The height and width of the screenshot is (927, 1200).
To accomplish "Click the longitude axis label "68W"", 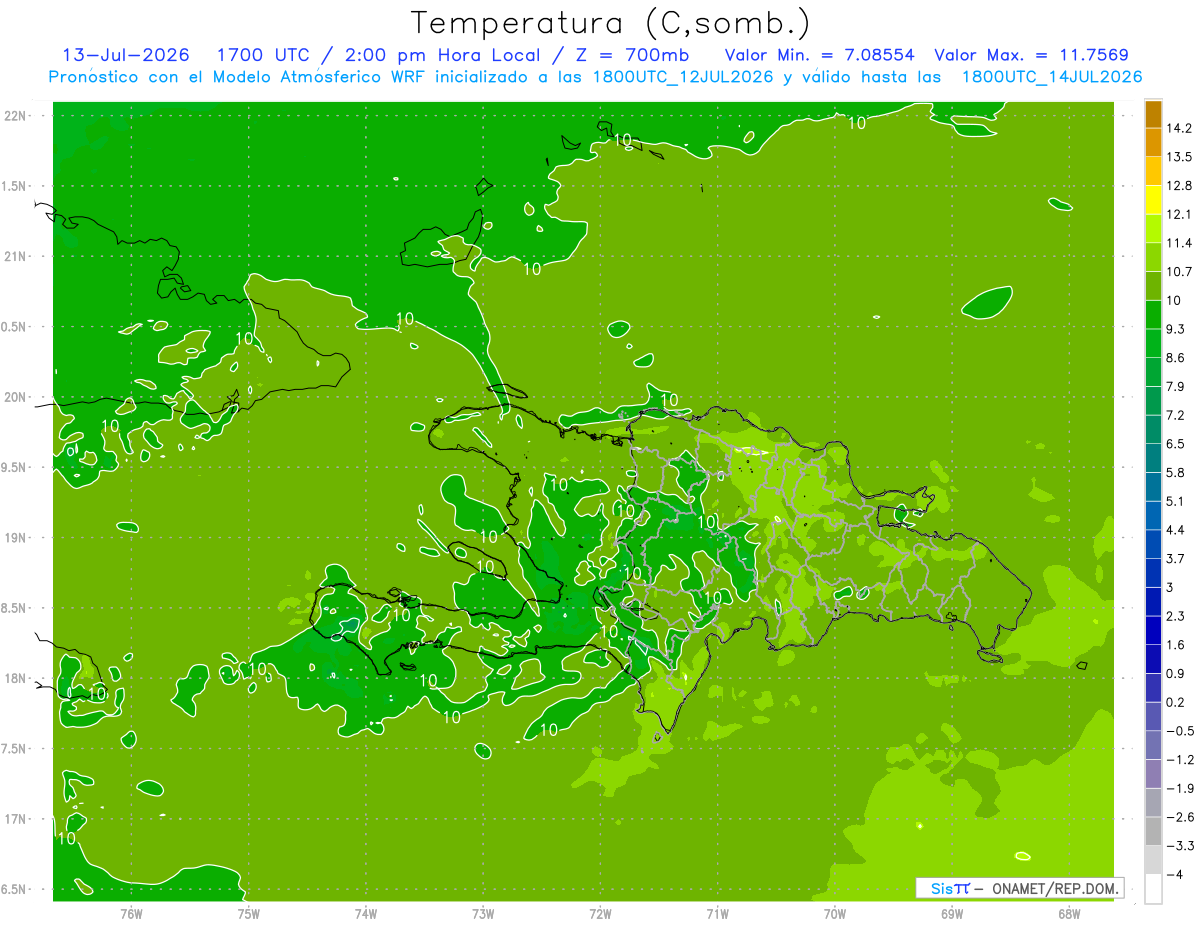I will [1069, 914].
